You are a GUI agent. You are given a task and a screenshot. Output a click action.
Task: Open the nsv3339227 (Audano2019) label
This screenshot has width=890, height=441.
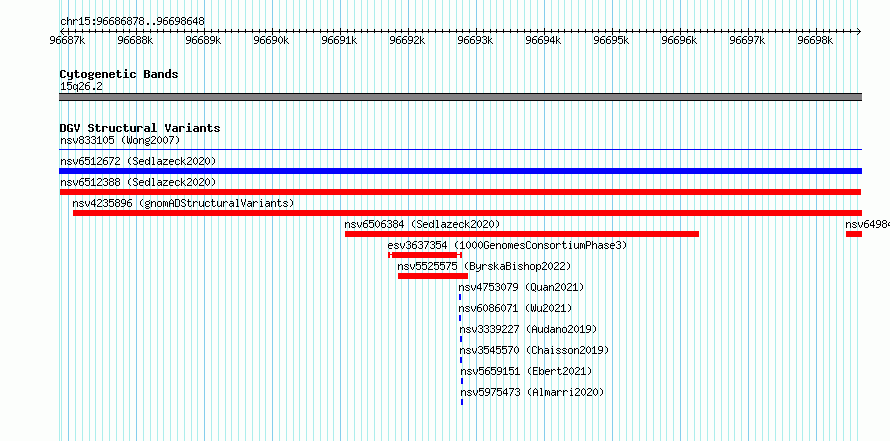pyautogui.click(x=528, y=329)
